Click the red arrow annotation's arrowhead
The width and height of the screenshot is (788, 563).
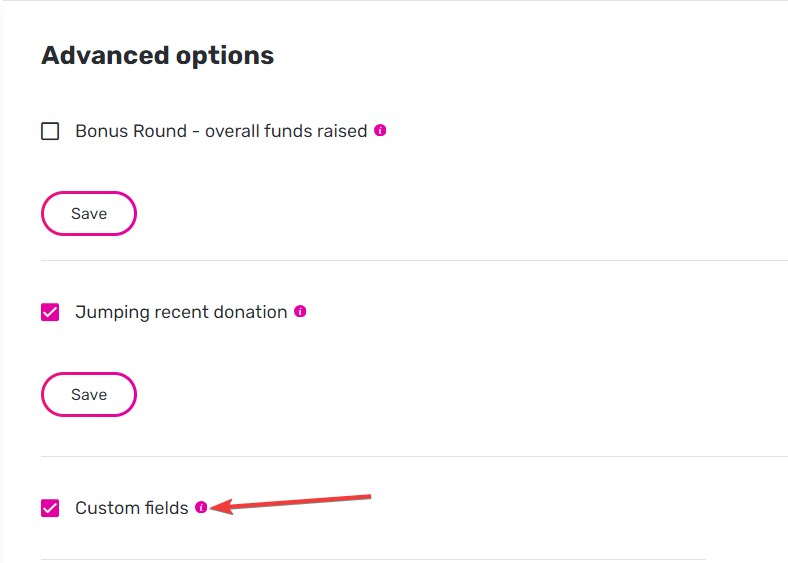pos(218,507)
